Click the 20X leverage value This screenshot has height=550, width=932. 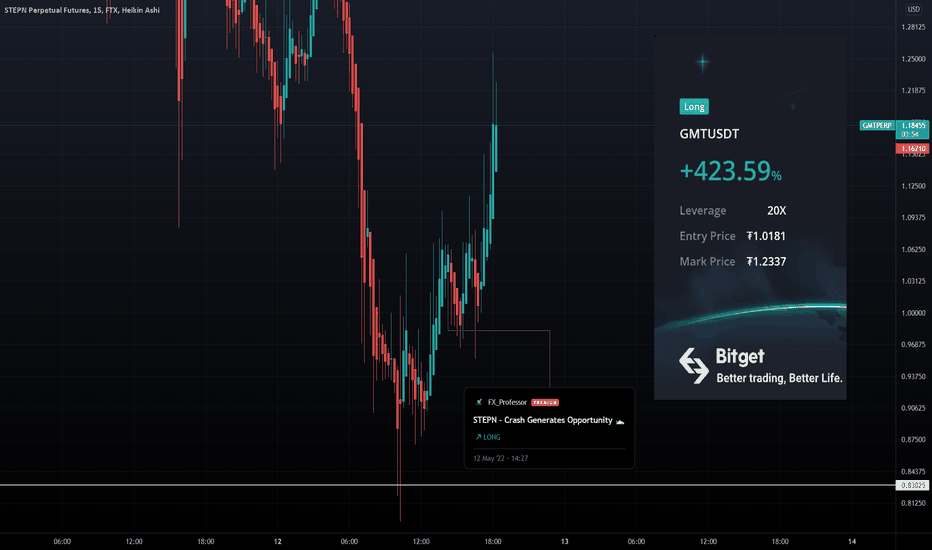tap(776, 210)
